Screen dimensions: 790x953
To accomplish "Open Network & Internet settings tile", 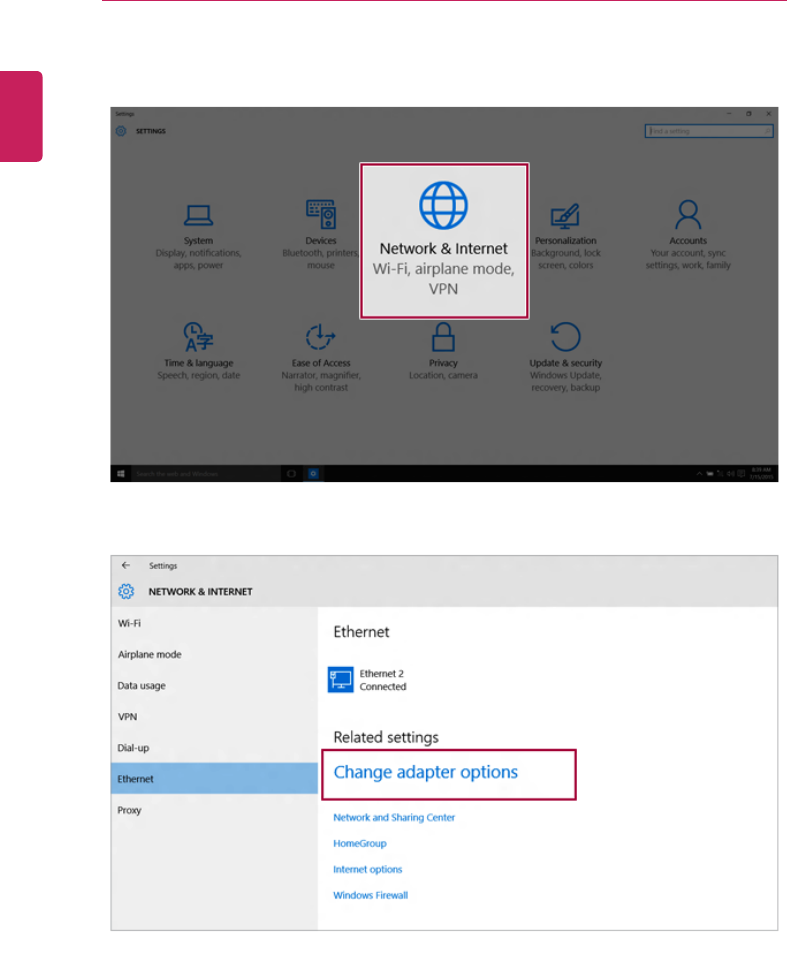I will (x=444, y=240).
